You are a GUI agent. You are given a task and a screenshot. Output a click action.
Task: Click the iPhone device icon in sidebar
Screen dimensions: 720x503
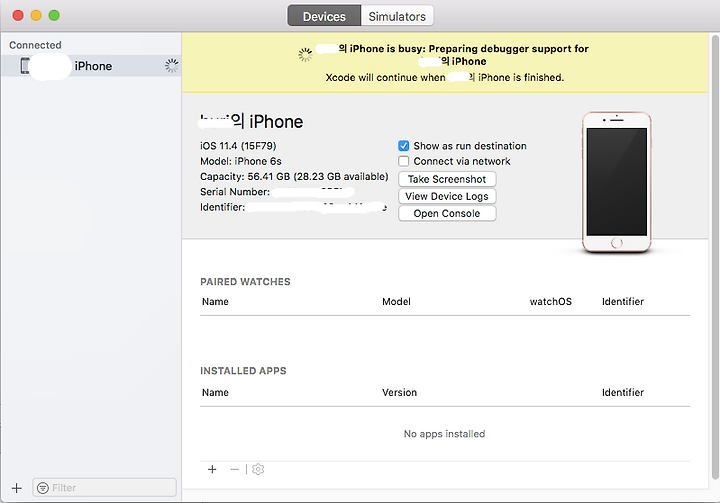(x=25, y=66)
